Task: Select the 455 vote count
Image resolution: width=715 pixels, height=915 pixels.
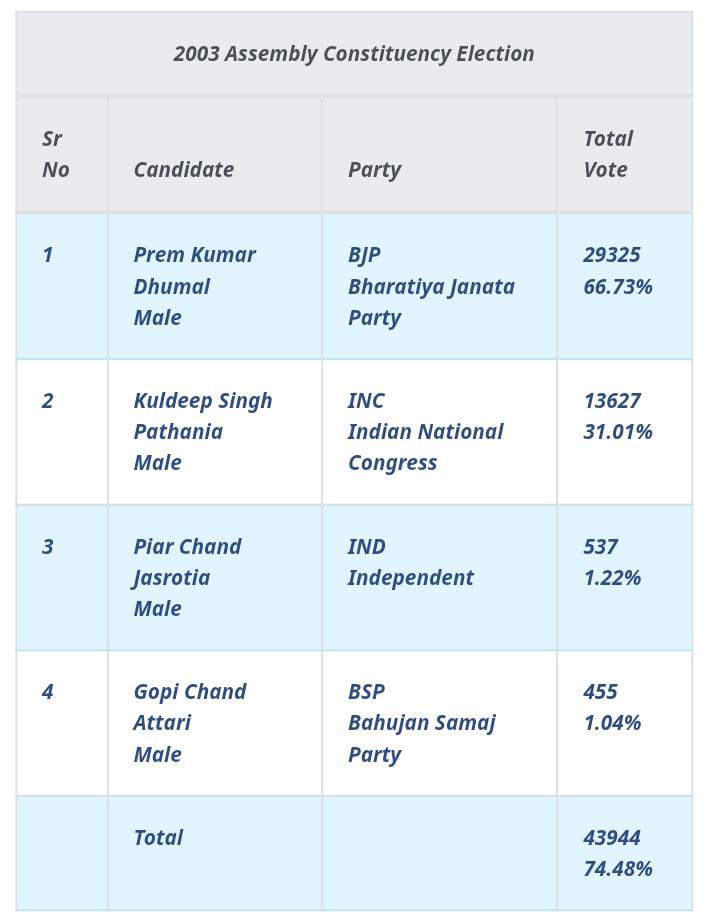Action: (600, 692)
